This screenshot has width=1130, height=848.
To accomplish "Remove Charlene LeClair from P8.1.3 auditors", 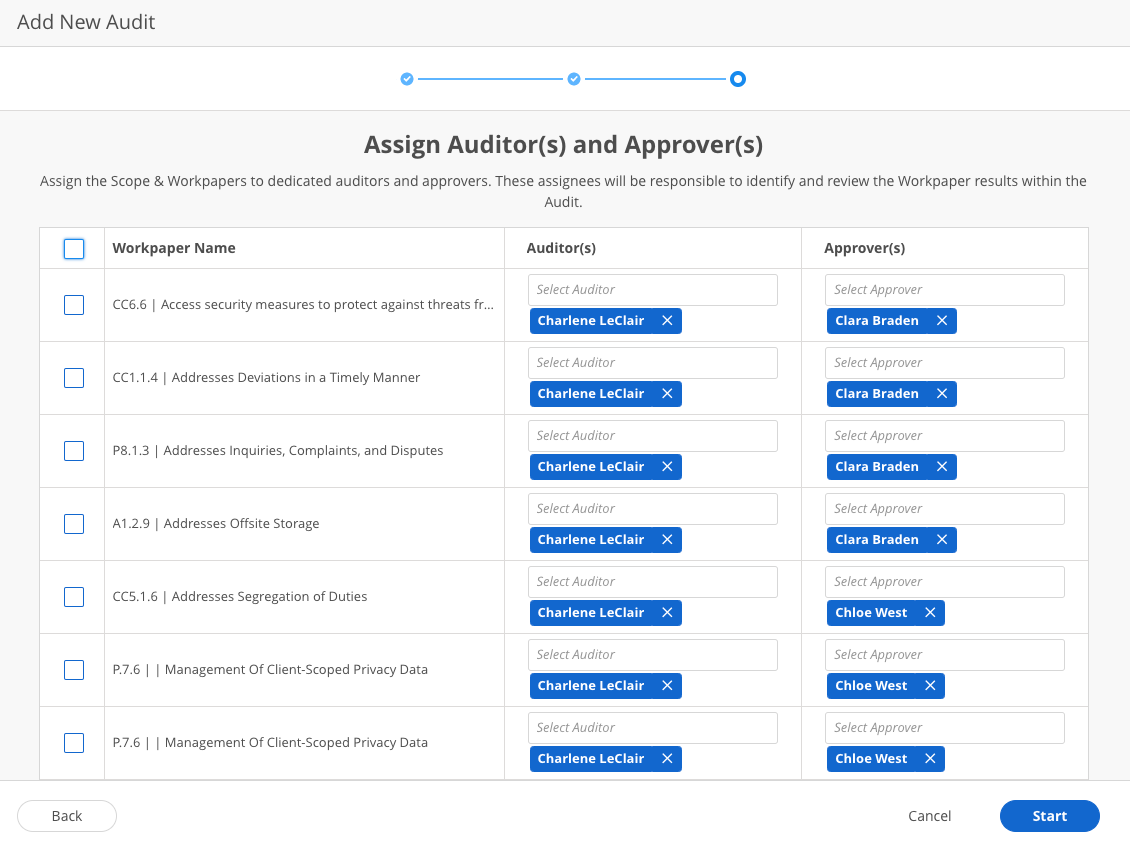I will pyautogui.click(x=667, y=467).
